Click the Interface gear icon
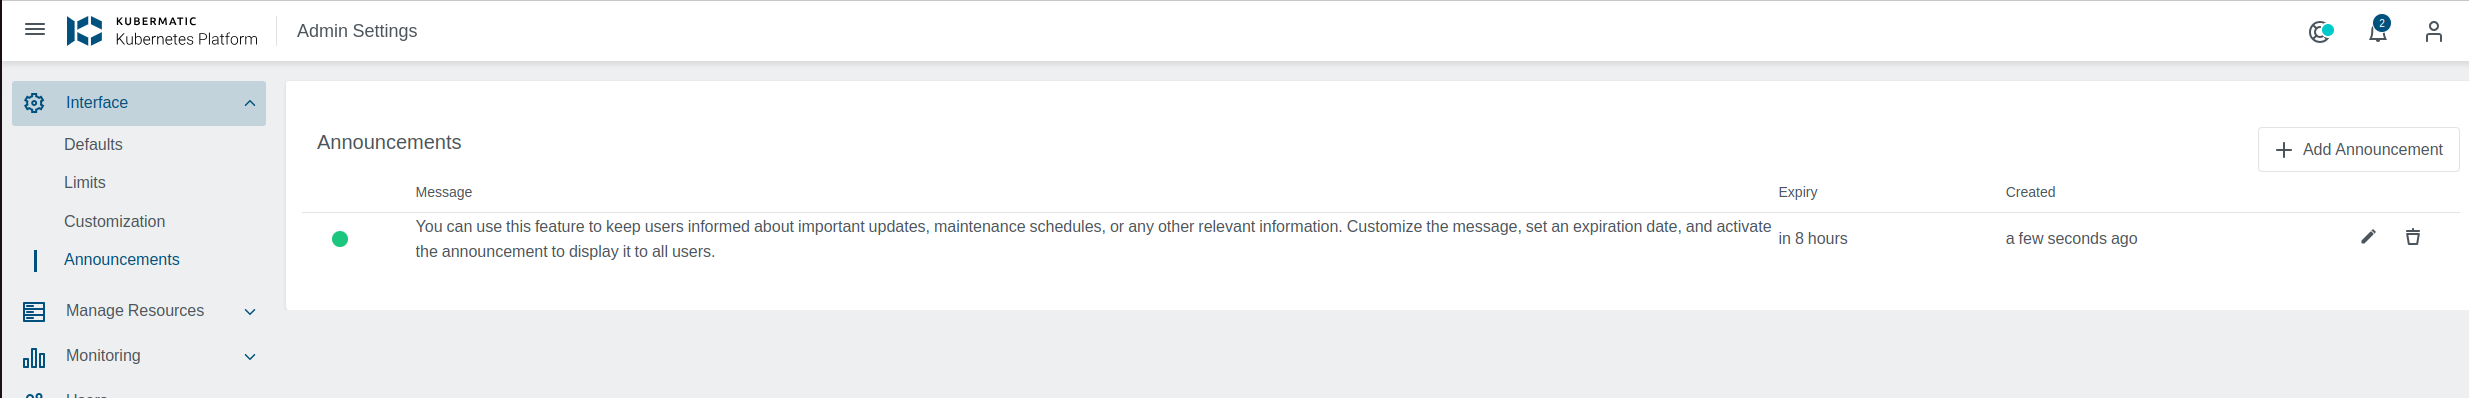This screenshot has height=398, width=2469. [34, 103]
